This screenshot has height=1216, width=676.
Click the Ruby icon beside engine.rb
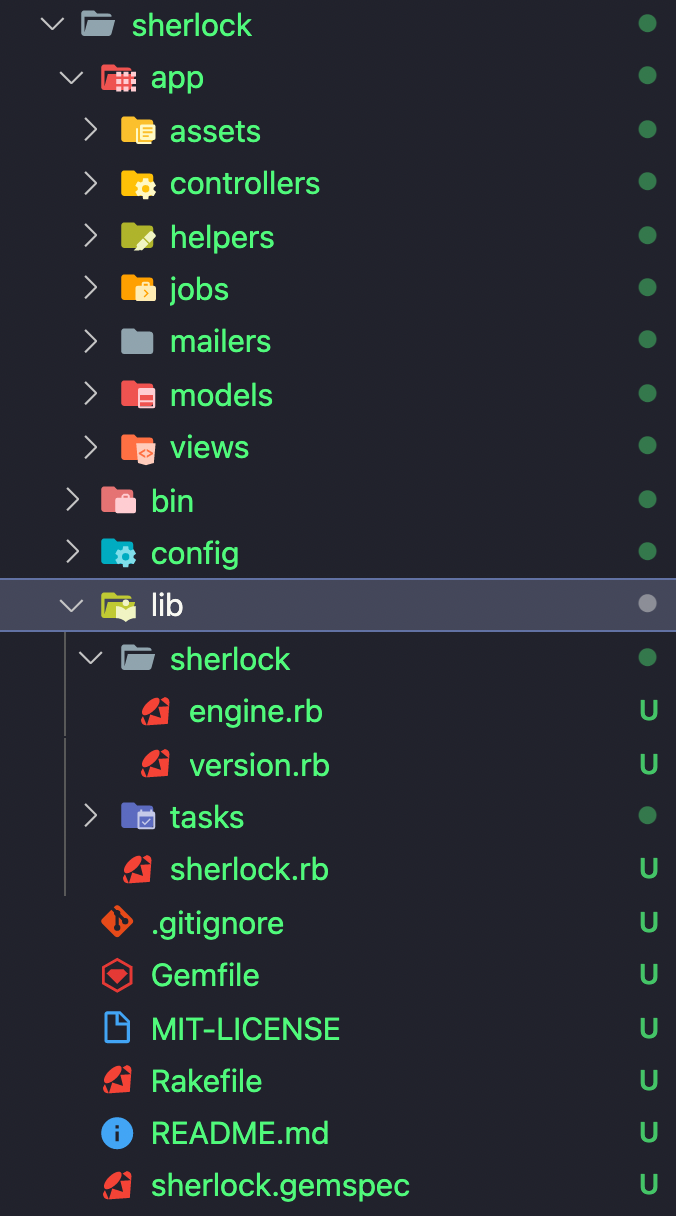(155, 712)
